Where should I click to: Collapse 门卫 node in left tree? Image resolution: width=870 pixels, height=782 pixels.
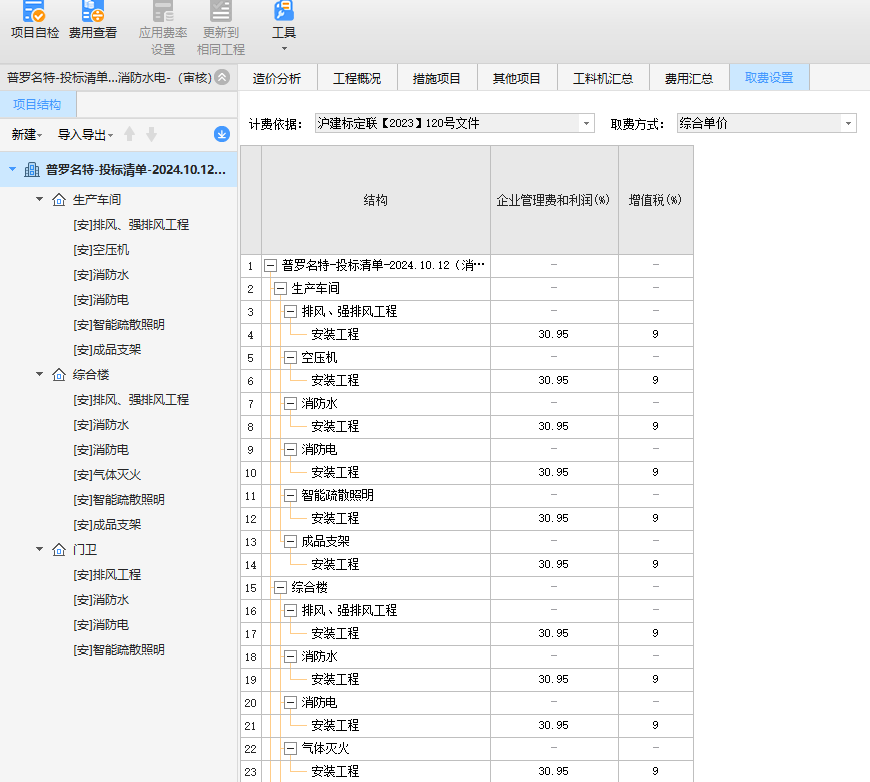39,549
